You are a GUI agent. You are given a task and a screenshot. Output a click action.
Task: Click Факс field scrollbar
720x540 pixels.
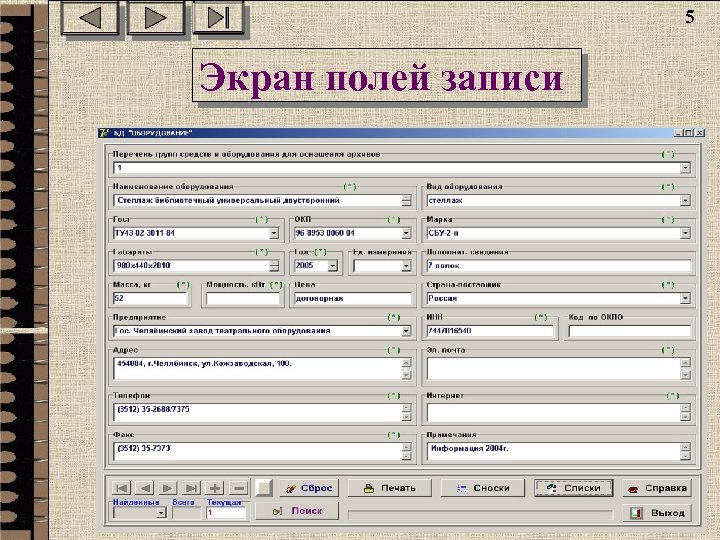tap(406, 451)
